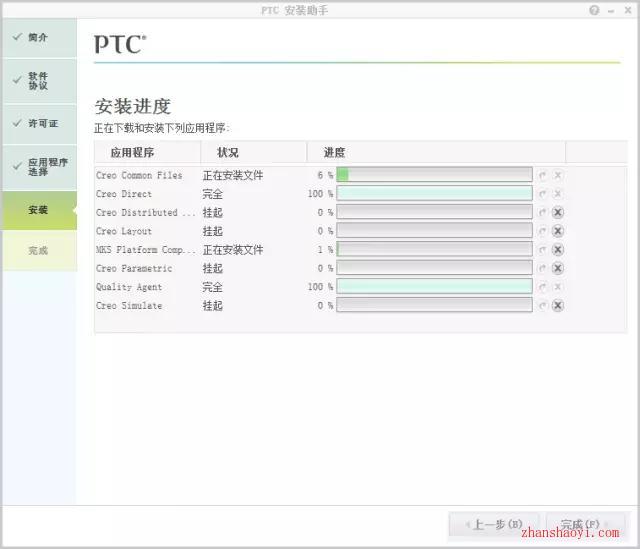Click the Quality Agent completed progress bar
This screenshot has height=549, width=640.
coord(434,287)
